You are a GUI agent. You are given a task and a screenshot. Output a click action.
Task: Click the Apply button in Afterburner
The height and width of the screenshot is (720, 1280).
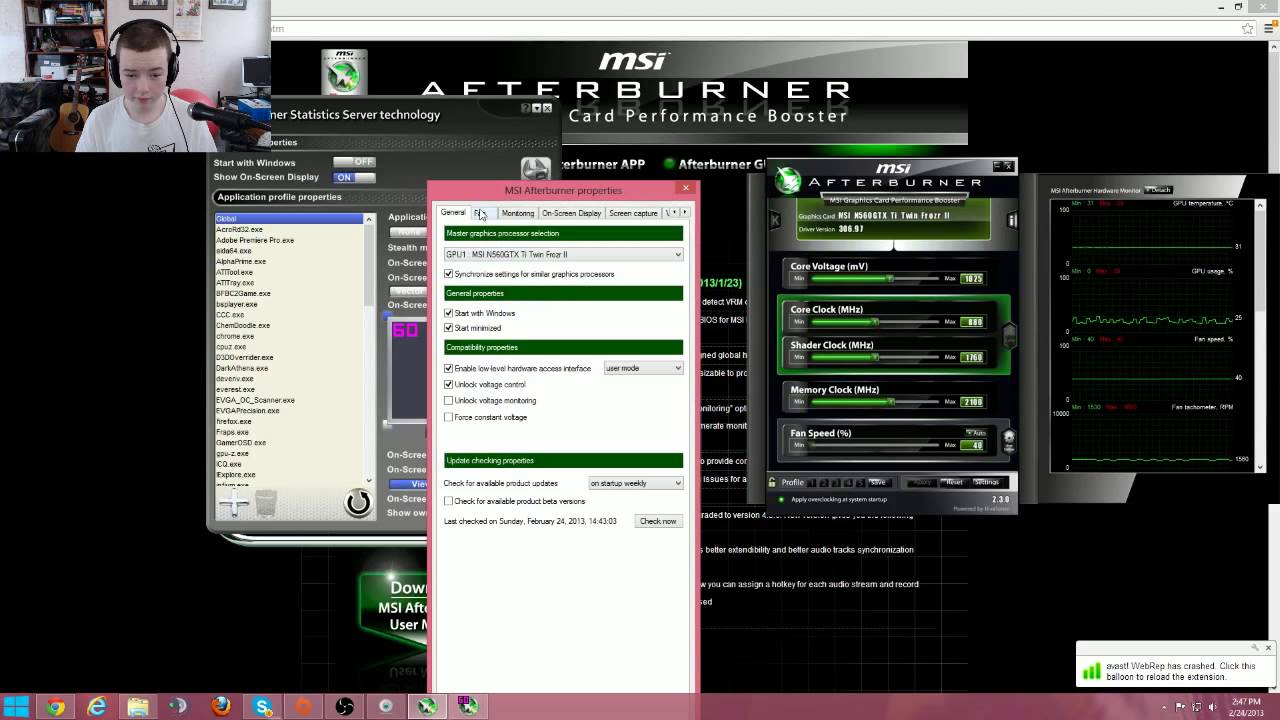pos(921,482)
